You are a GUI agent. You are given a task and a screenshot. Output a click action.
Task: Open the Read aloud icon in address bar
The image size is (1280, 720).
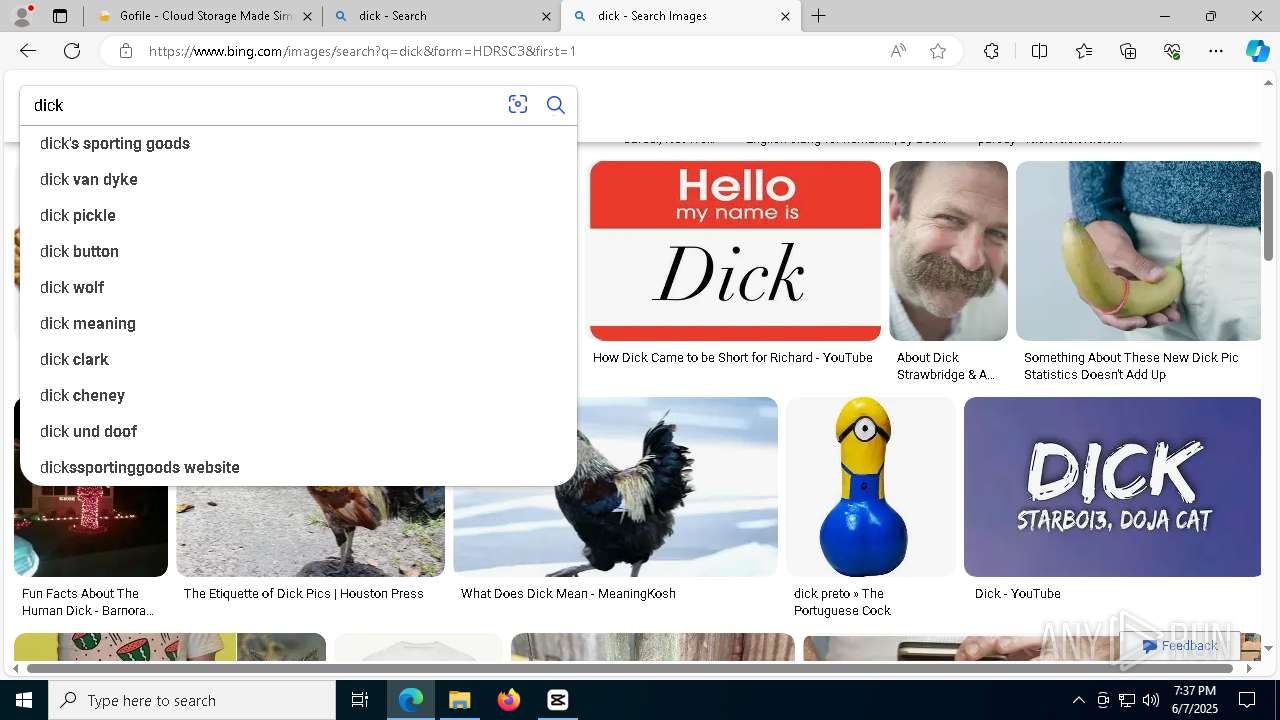(x=898, y=51)
